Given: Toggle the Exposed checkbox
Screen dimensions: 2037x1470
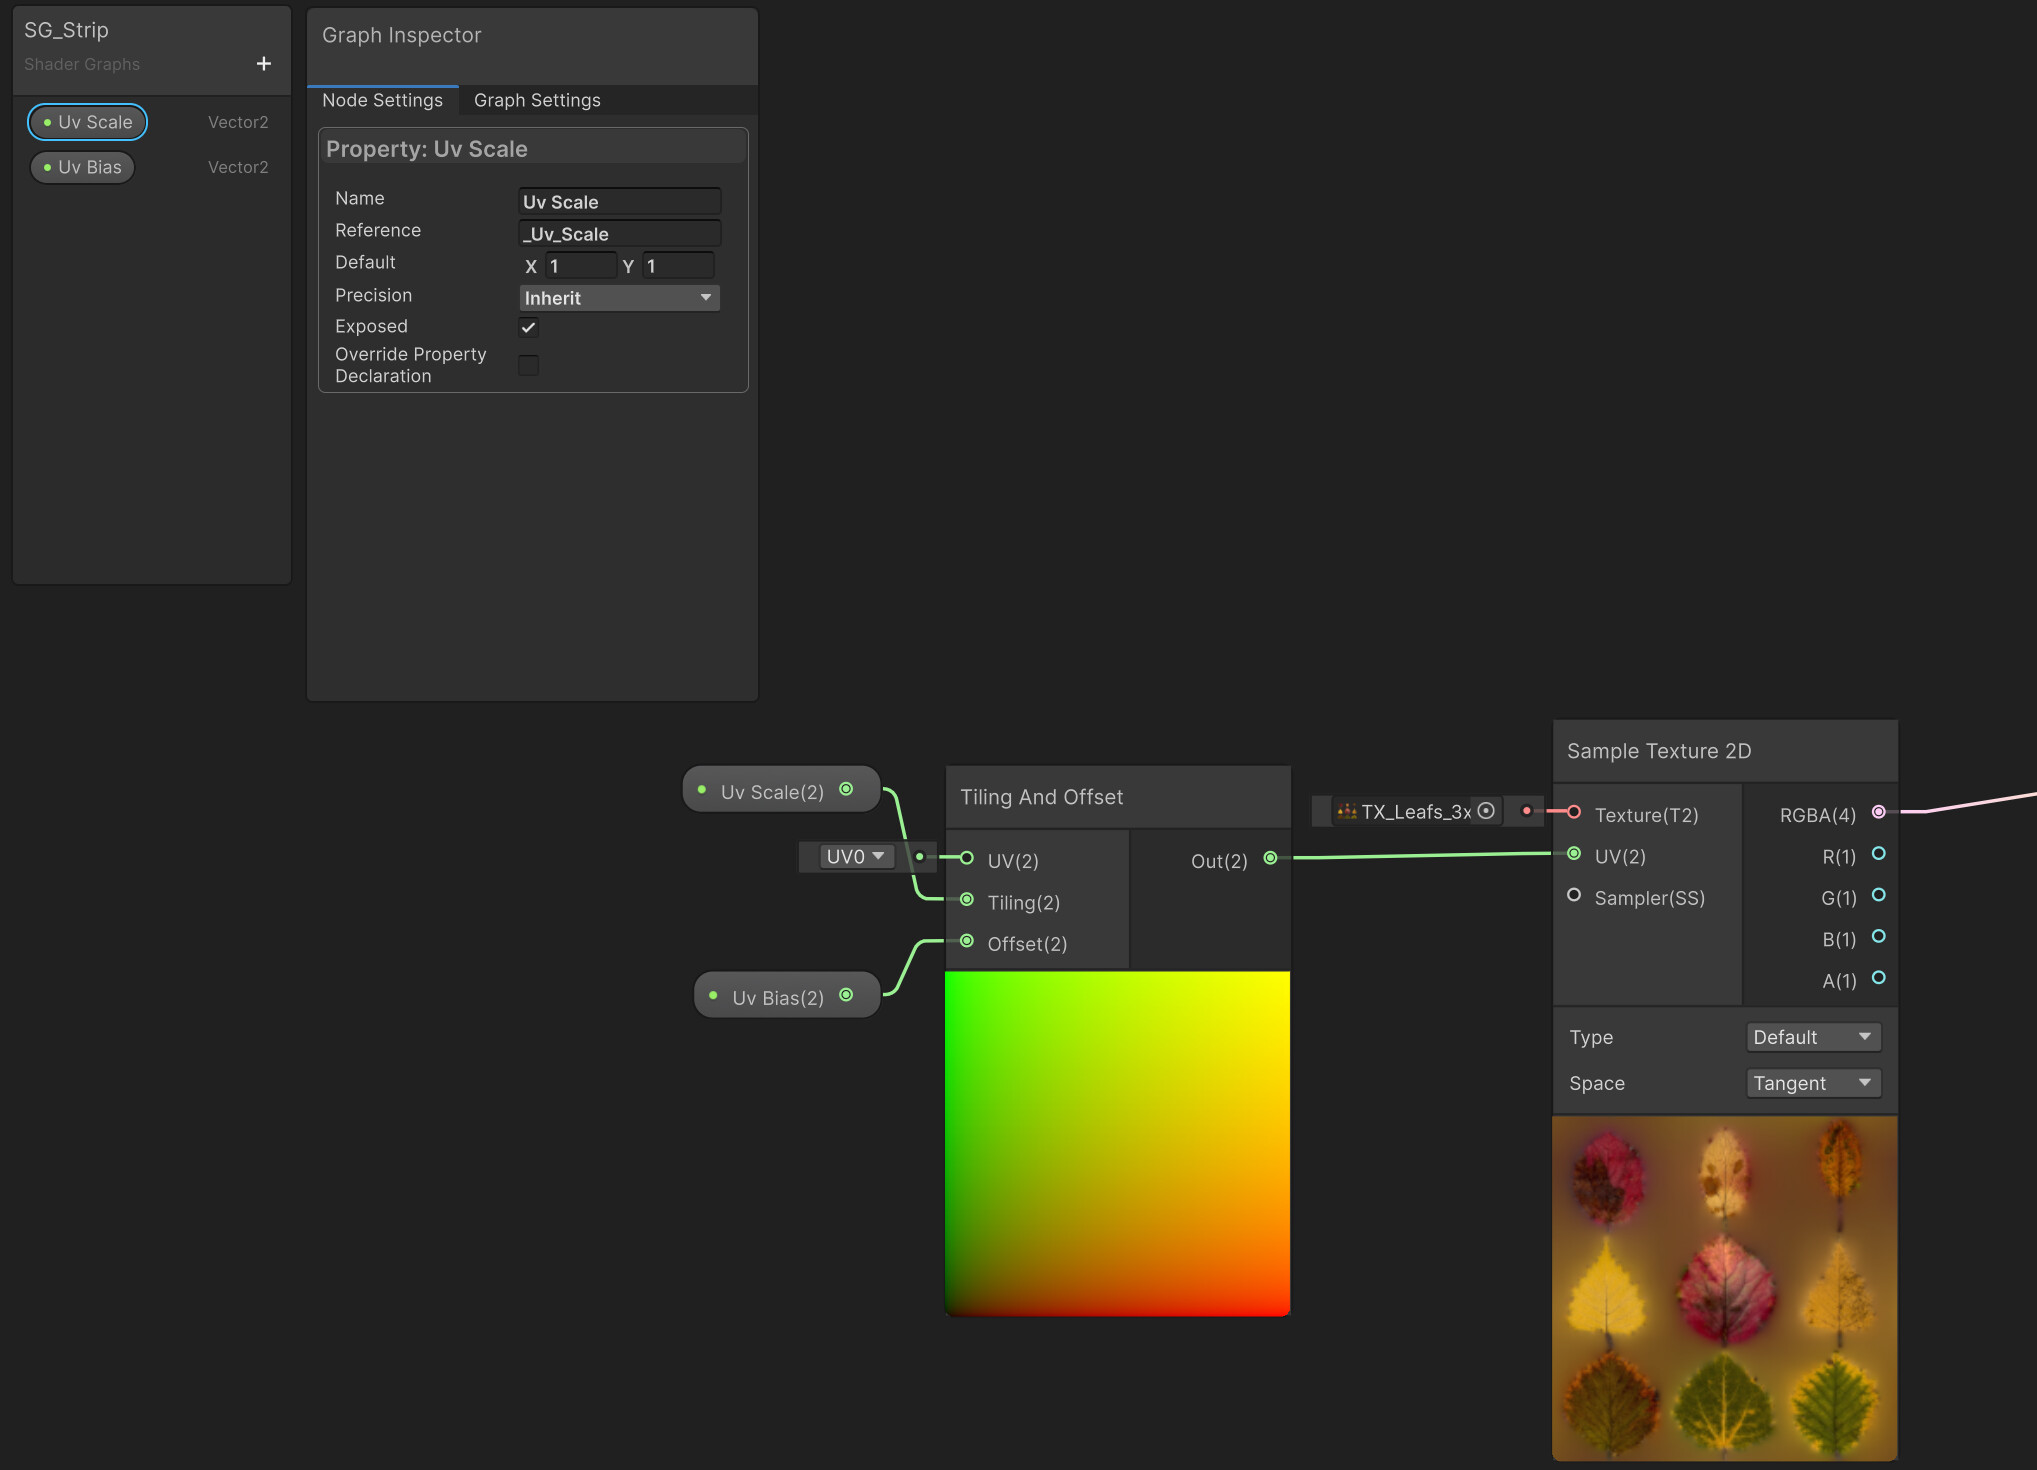Looking at the screenshot, I should tap(528, 327).
